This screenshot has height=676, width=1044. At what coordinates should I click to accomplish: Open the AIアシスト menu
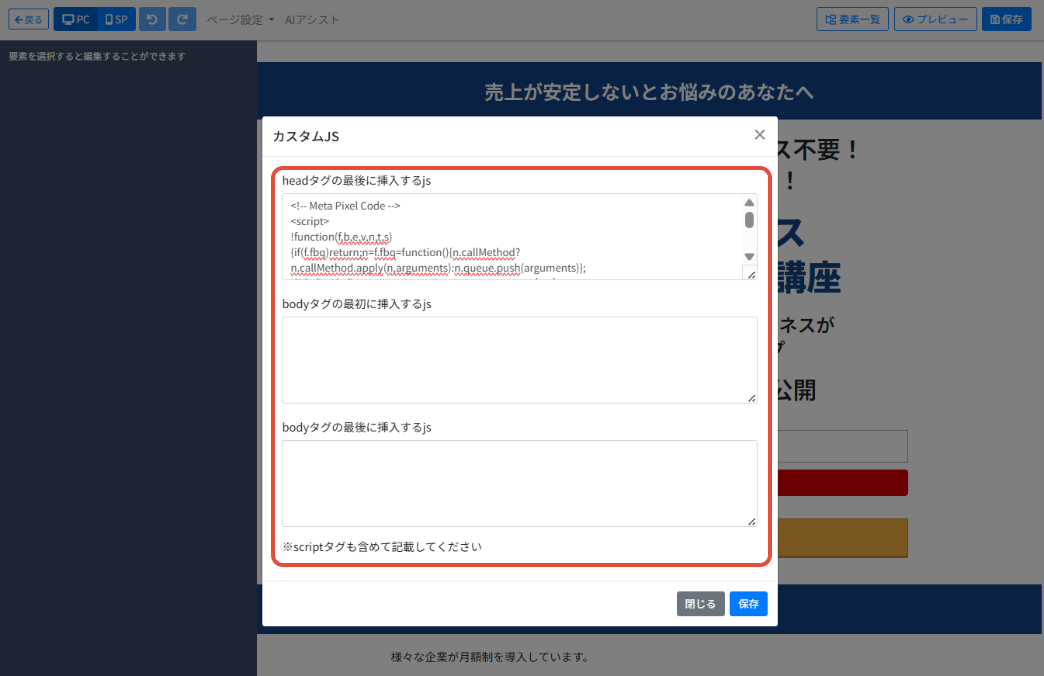311,20
